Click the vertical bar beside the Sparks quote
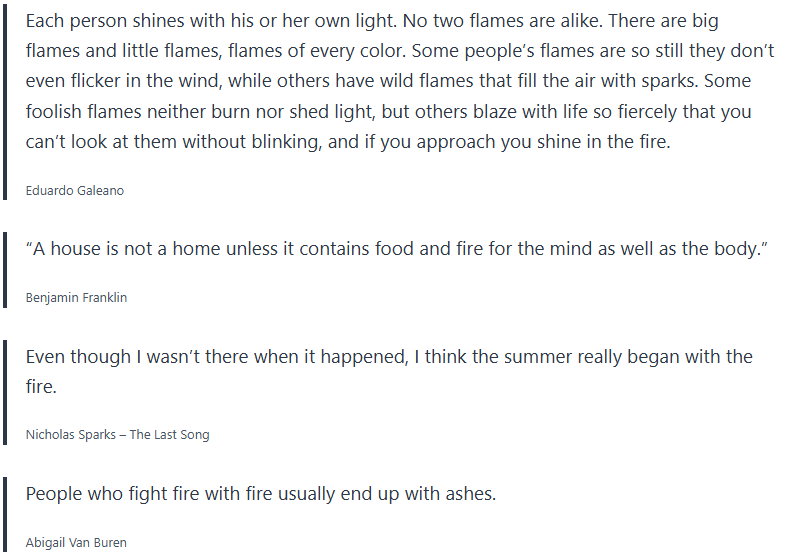Screen dimensions: 803x557 (x=6, y=392)
